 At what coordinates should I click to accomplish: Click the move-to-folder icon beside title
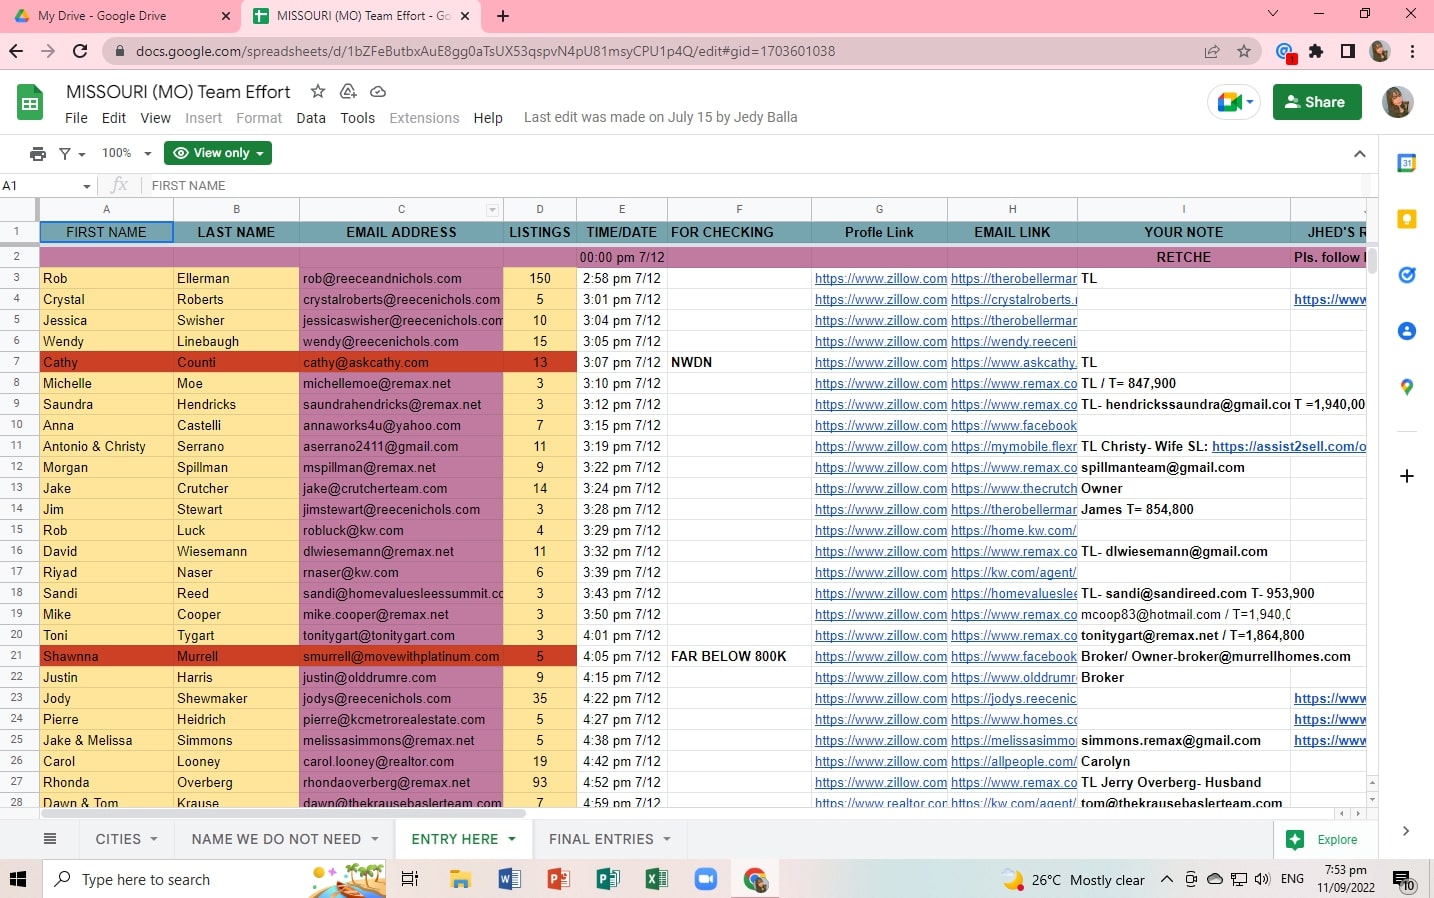(348, 91)
